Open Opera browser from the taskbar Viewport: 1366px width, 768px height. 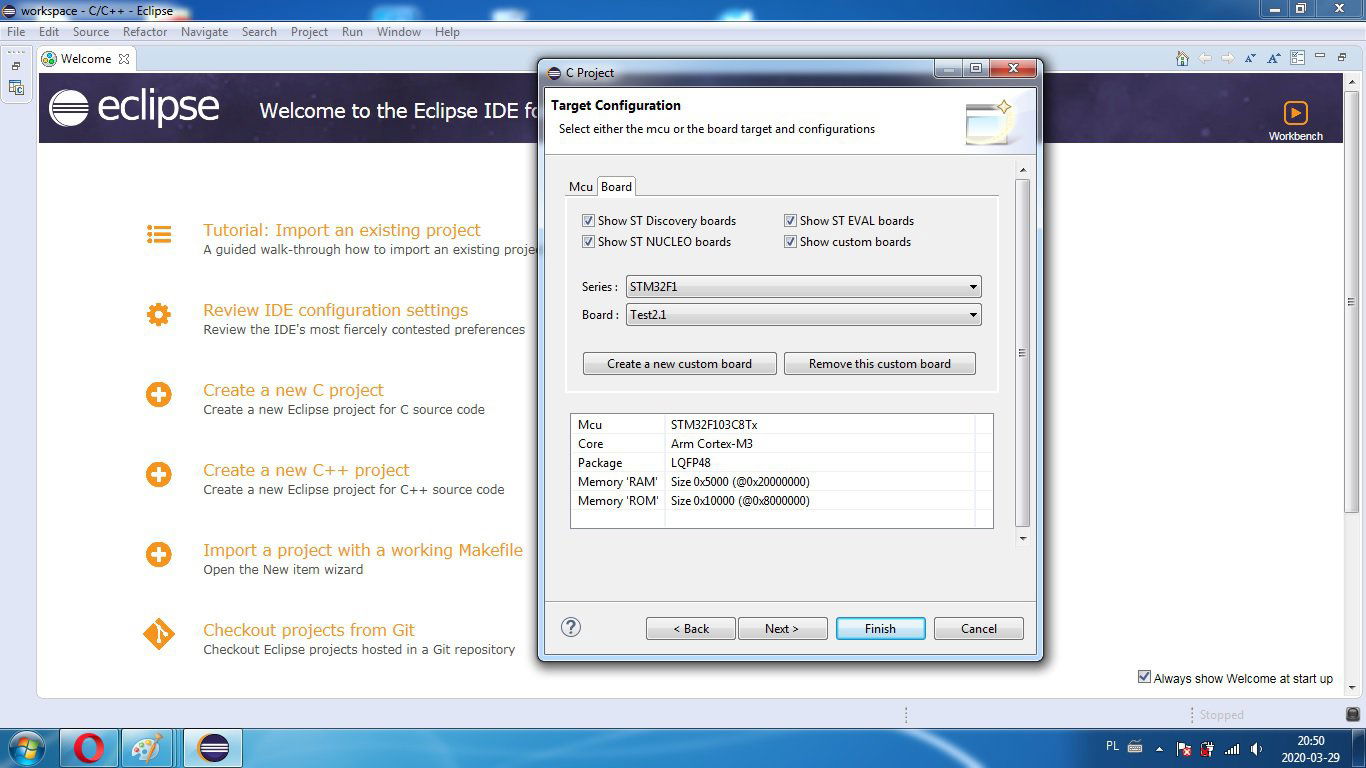pos(89,748)
